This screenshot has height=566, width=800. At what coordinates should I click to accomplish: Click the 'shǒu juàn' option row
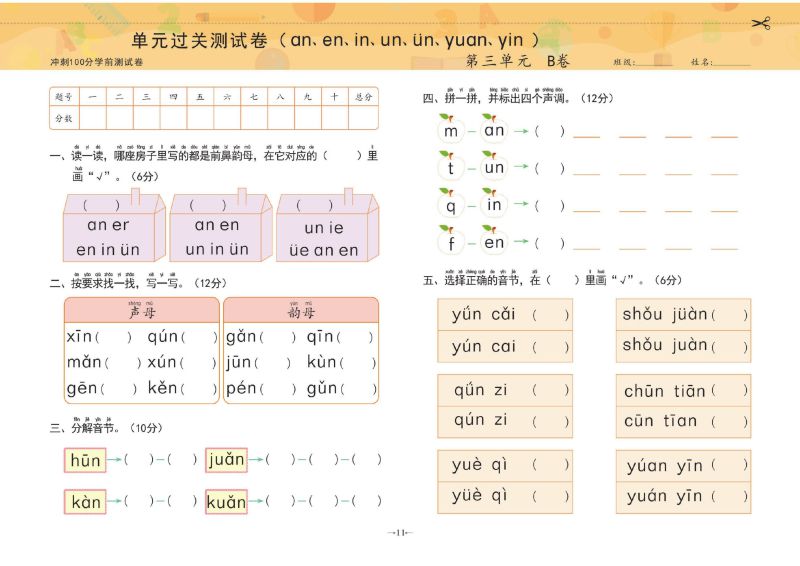pos(684,347)
